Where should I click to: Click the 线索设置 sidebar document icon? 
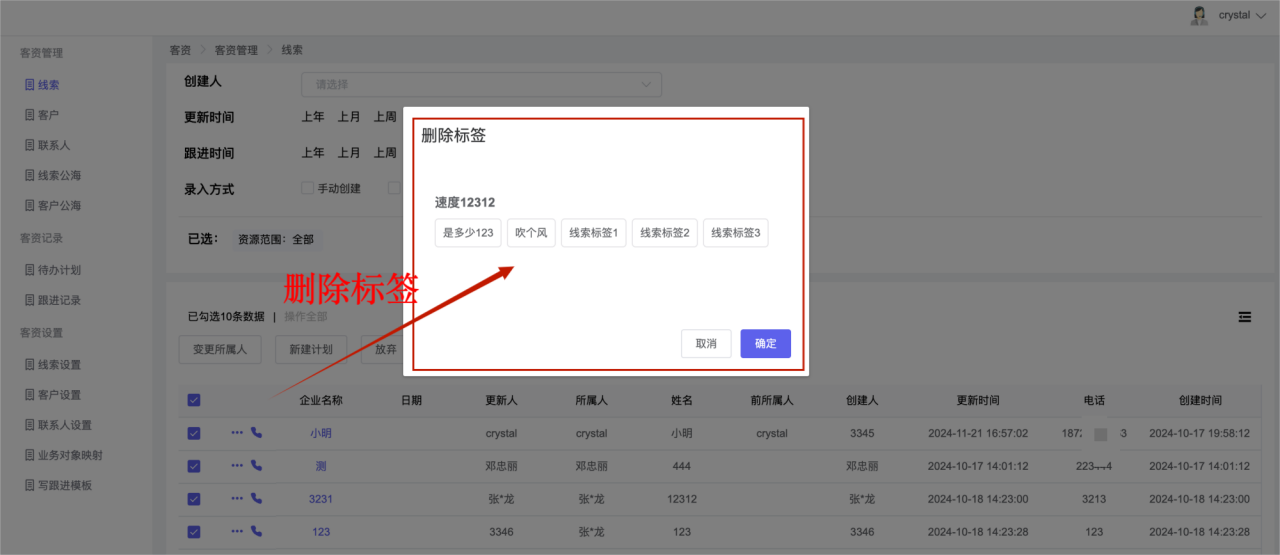pyautogui.click(x=30, y=365)
